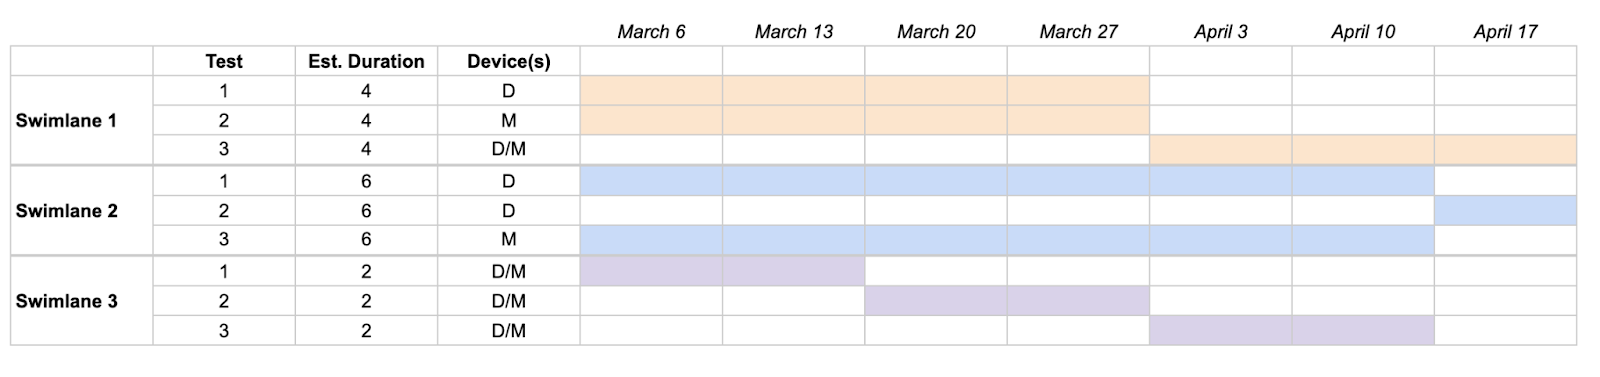Select the March 27 date header
Screen dimensions: 1600x377
point(1078,31)
